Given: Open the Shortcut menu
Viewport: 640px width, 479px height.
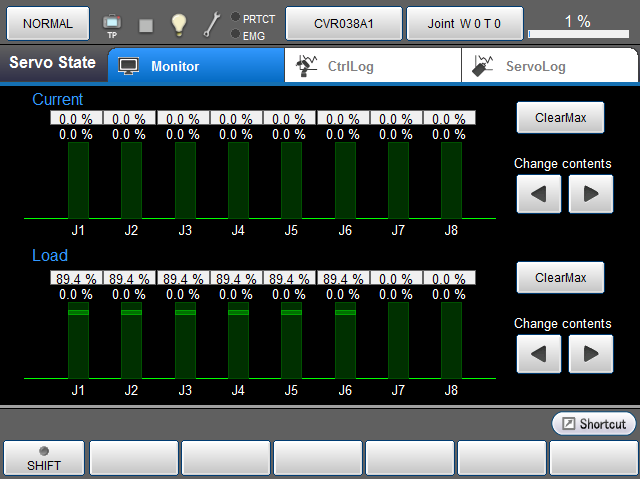Looking at the screenshot, I should pyautogui.click(x=593, y=424).
